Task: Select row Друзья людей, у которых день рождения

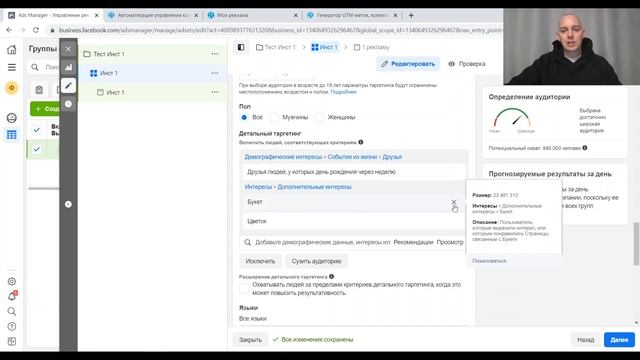Action: 353,172
